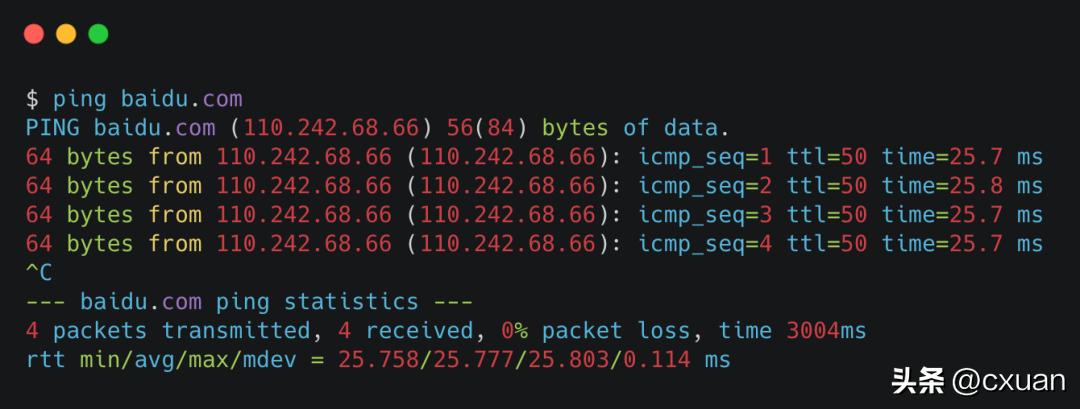
Task: Click the "^C" interrupt line
Action: (39, 272)
